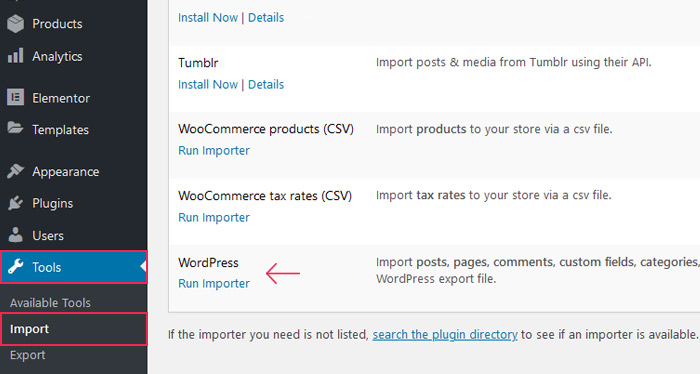Open Available Tools submenu item
Screen dimensions: 700x374
tap(50, 303)
